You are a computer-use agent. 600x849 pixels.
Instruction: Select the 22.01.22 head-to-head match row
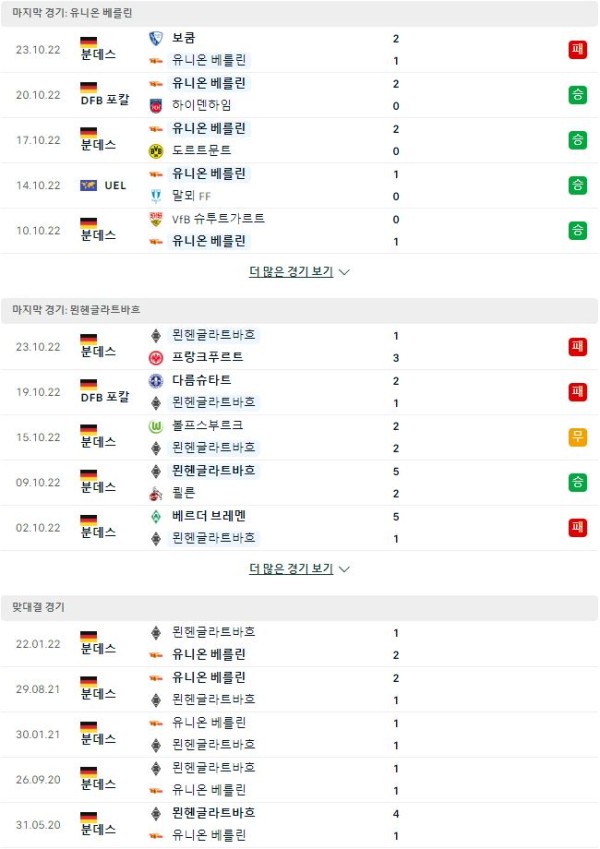pos(299,644)
